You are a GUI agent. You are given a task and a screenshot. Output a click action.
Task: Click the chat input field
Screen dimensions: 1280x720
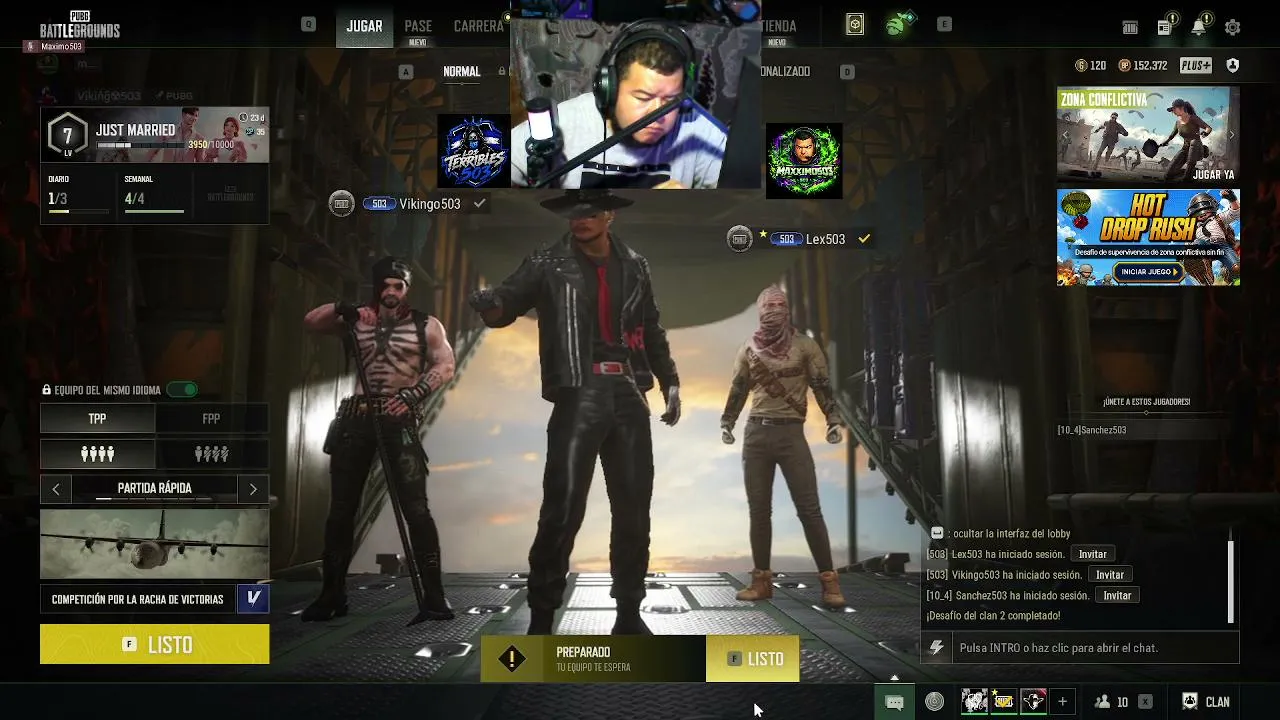(x=1095, y=648)
